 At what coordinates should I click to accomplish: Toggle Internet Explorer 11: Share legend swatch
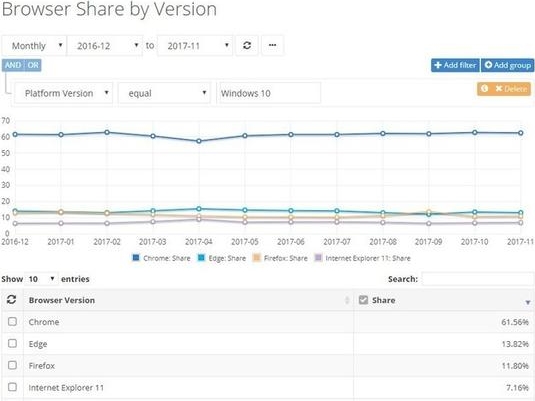pyautogui.click(x=318, y=258)
